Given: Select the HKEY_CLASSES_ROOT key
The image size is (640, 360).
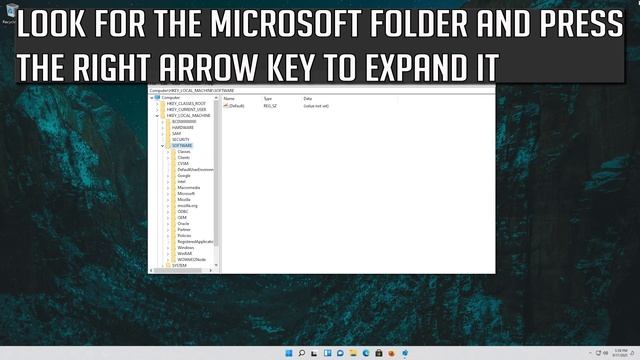Looking at the screenshot, I should point(186,104).
